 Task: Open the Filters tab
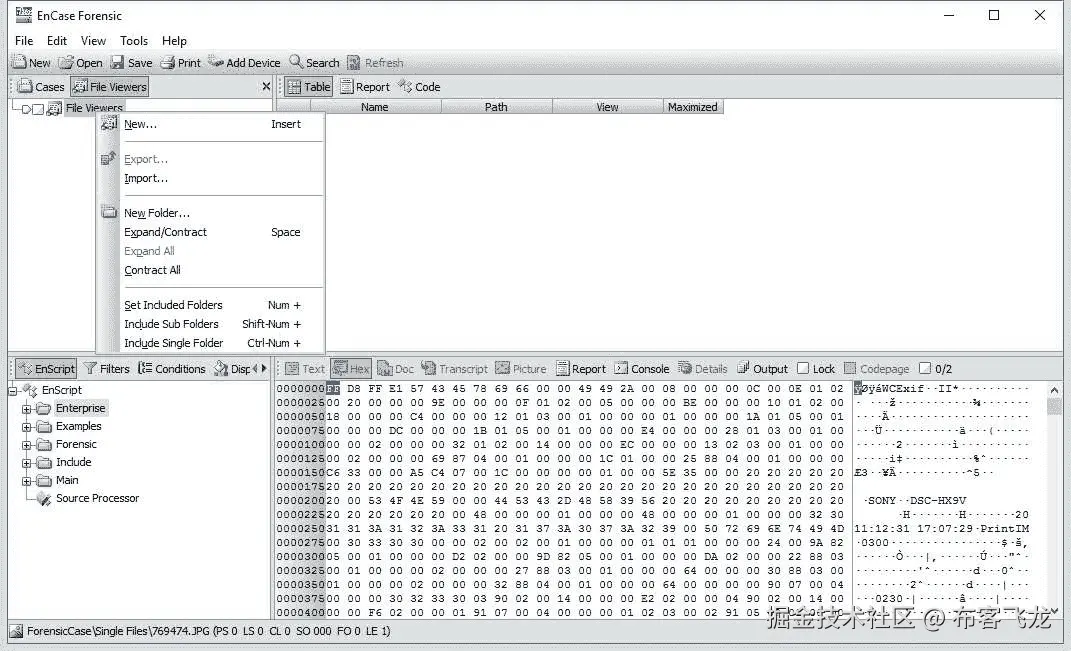(x=107, y=369)
